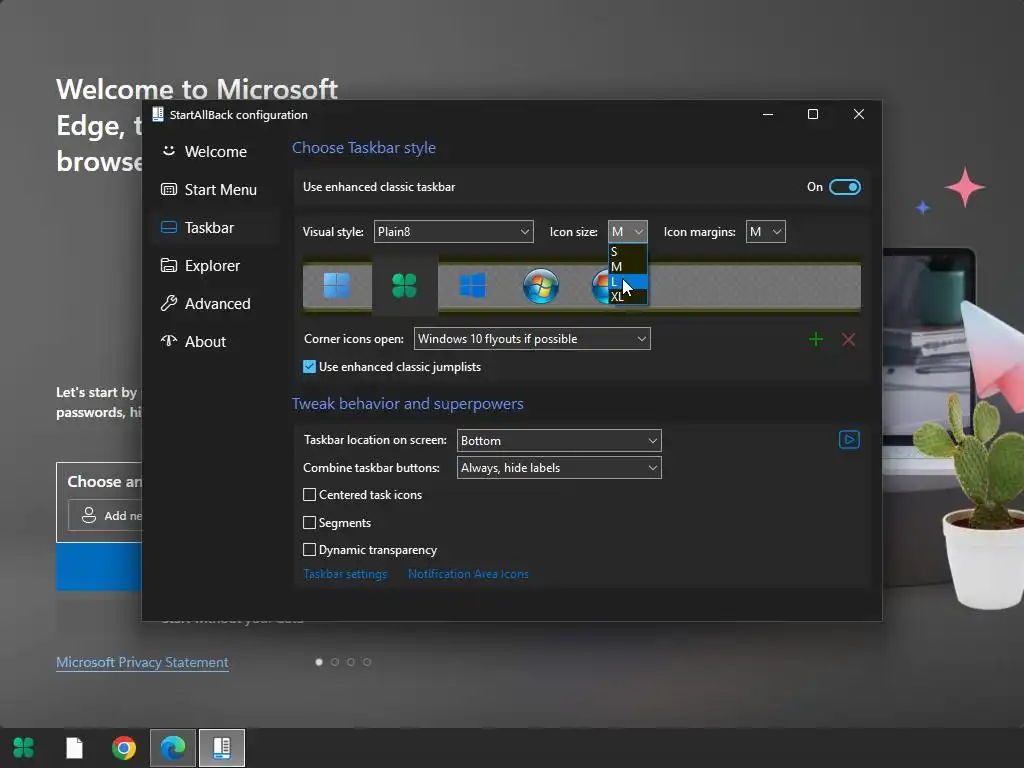Open the Notification Area Icons link

[x=468, y=574]
